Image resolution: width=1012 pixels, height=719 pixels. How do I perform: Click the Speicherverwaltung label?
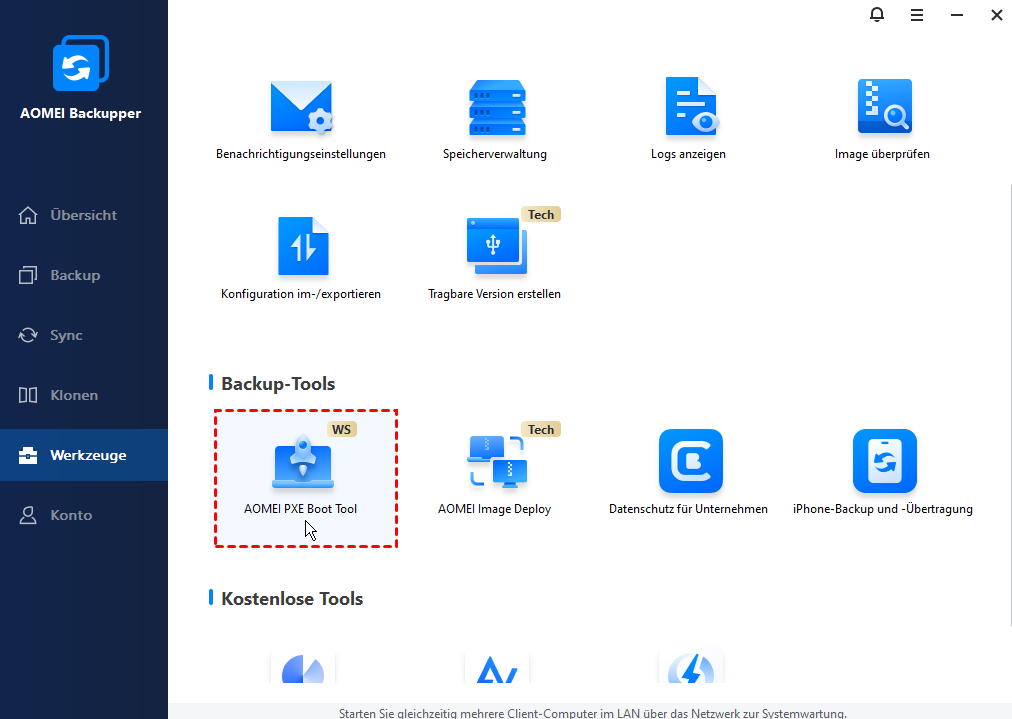494,154
